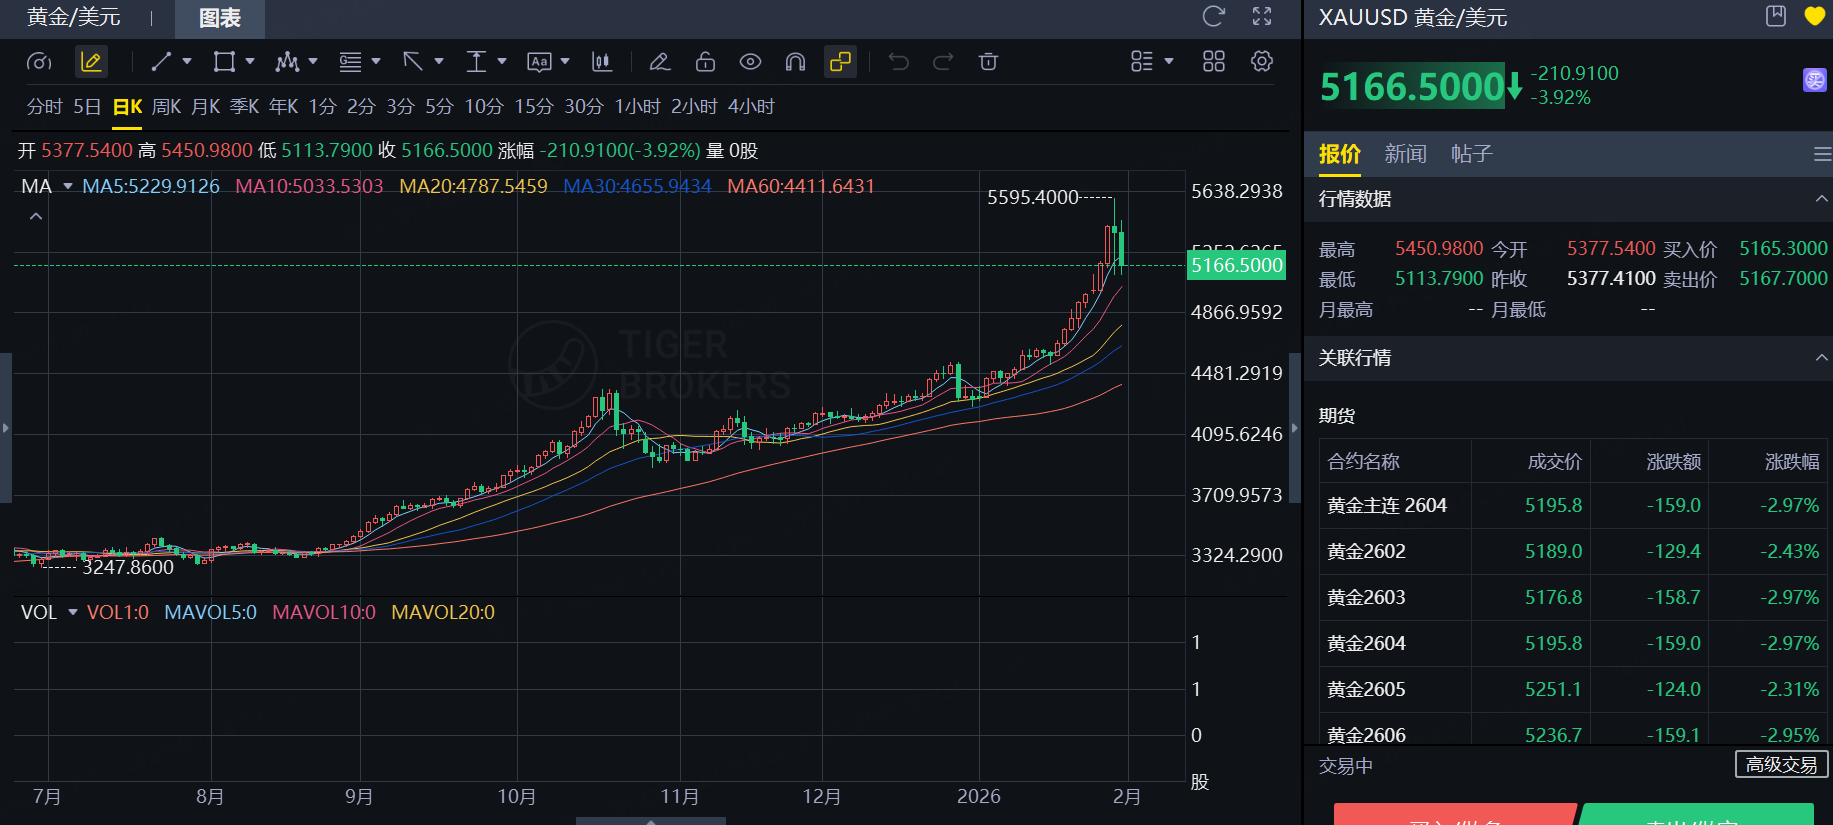
Task: Click the trash delete drawings icon
Action: coord(988,62)
